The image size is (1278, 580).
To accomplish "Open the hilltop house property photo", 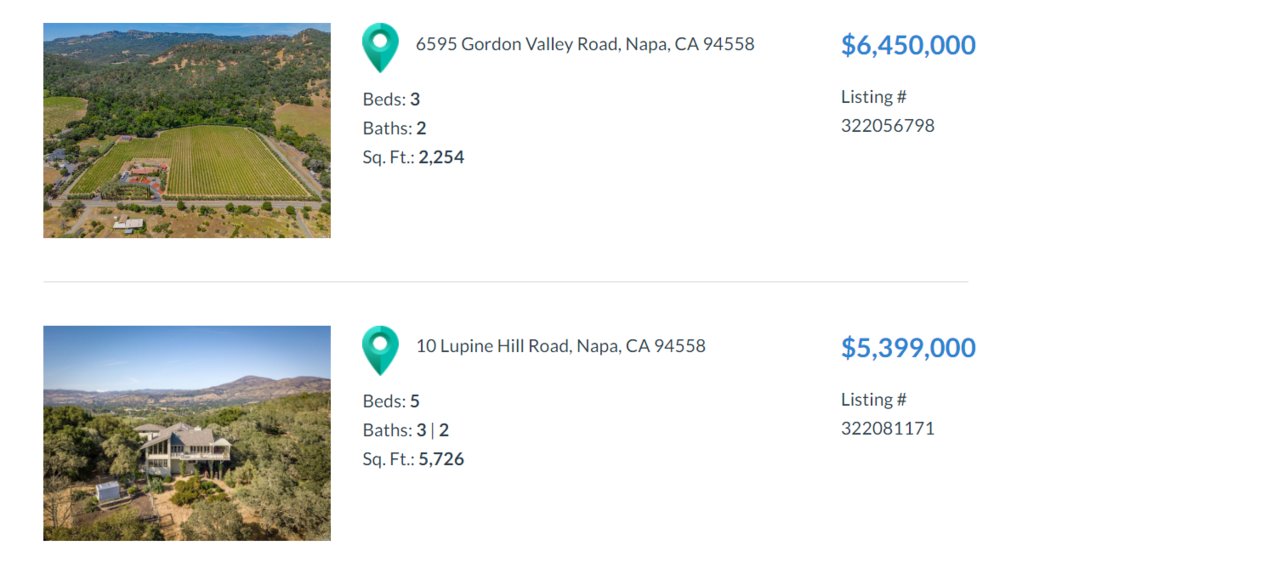I will coord(187,433).
